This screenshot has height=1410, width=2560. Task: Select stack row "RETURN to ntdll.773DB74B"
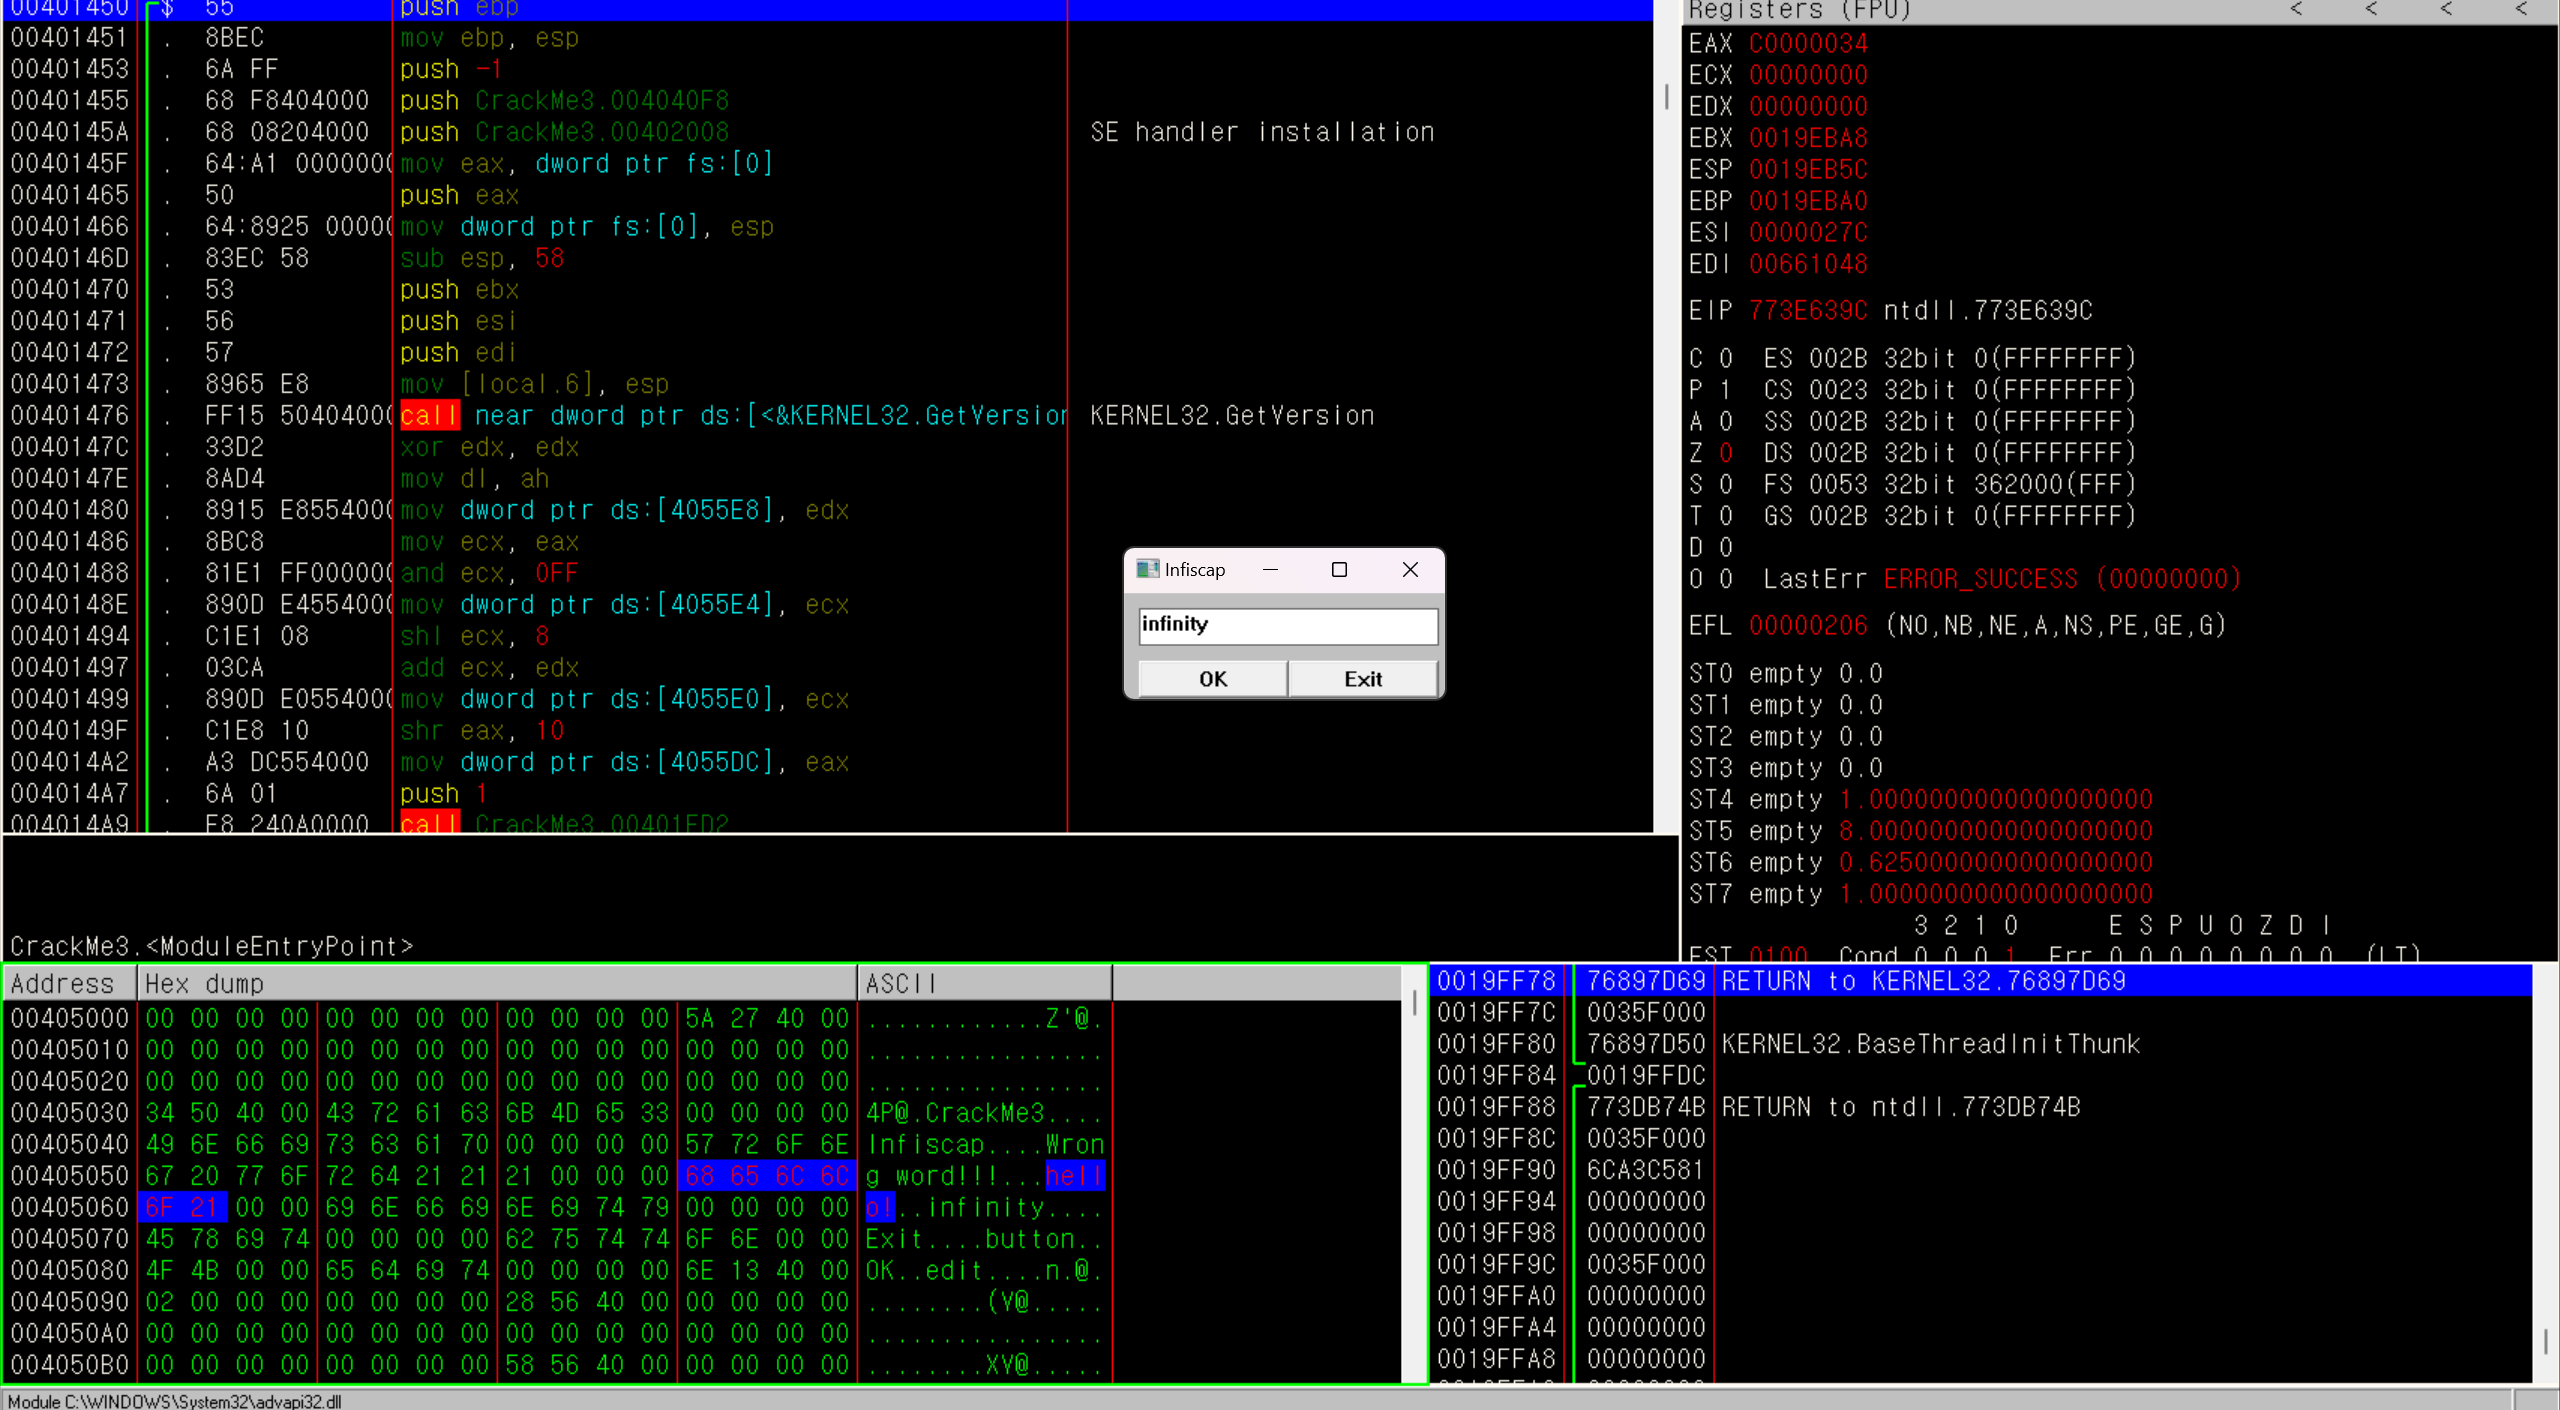pos(1900,1107)
